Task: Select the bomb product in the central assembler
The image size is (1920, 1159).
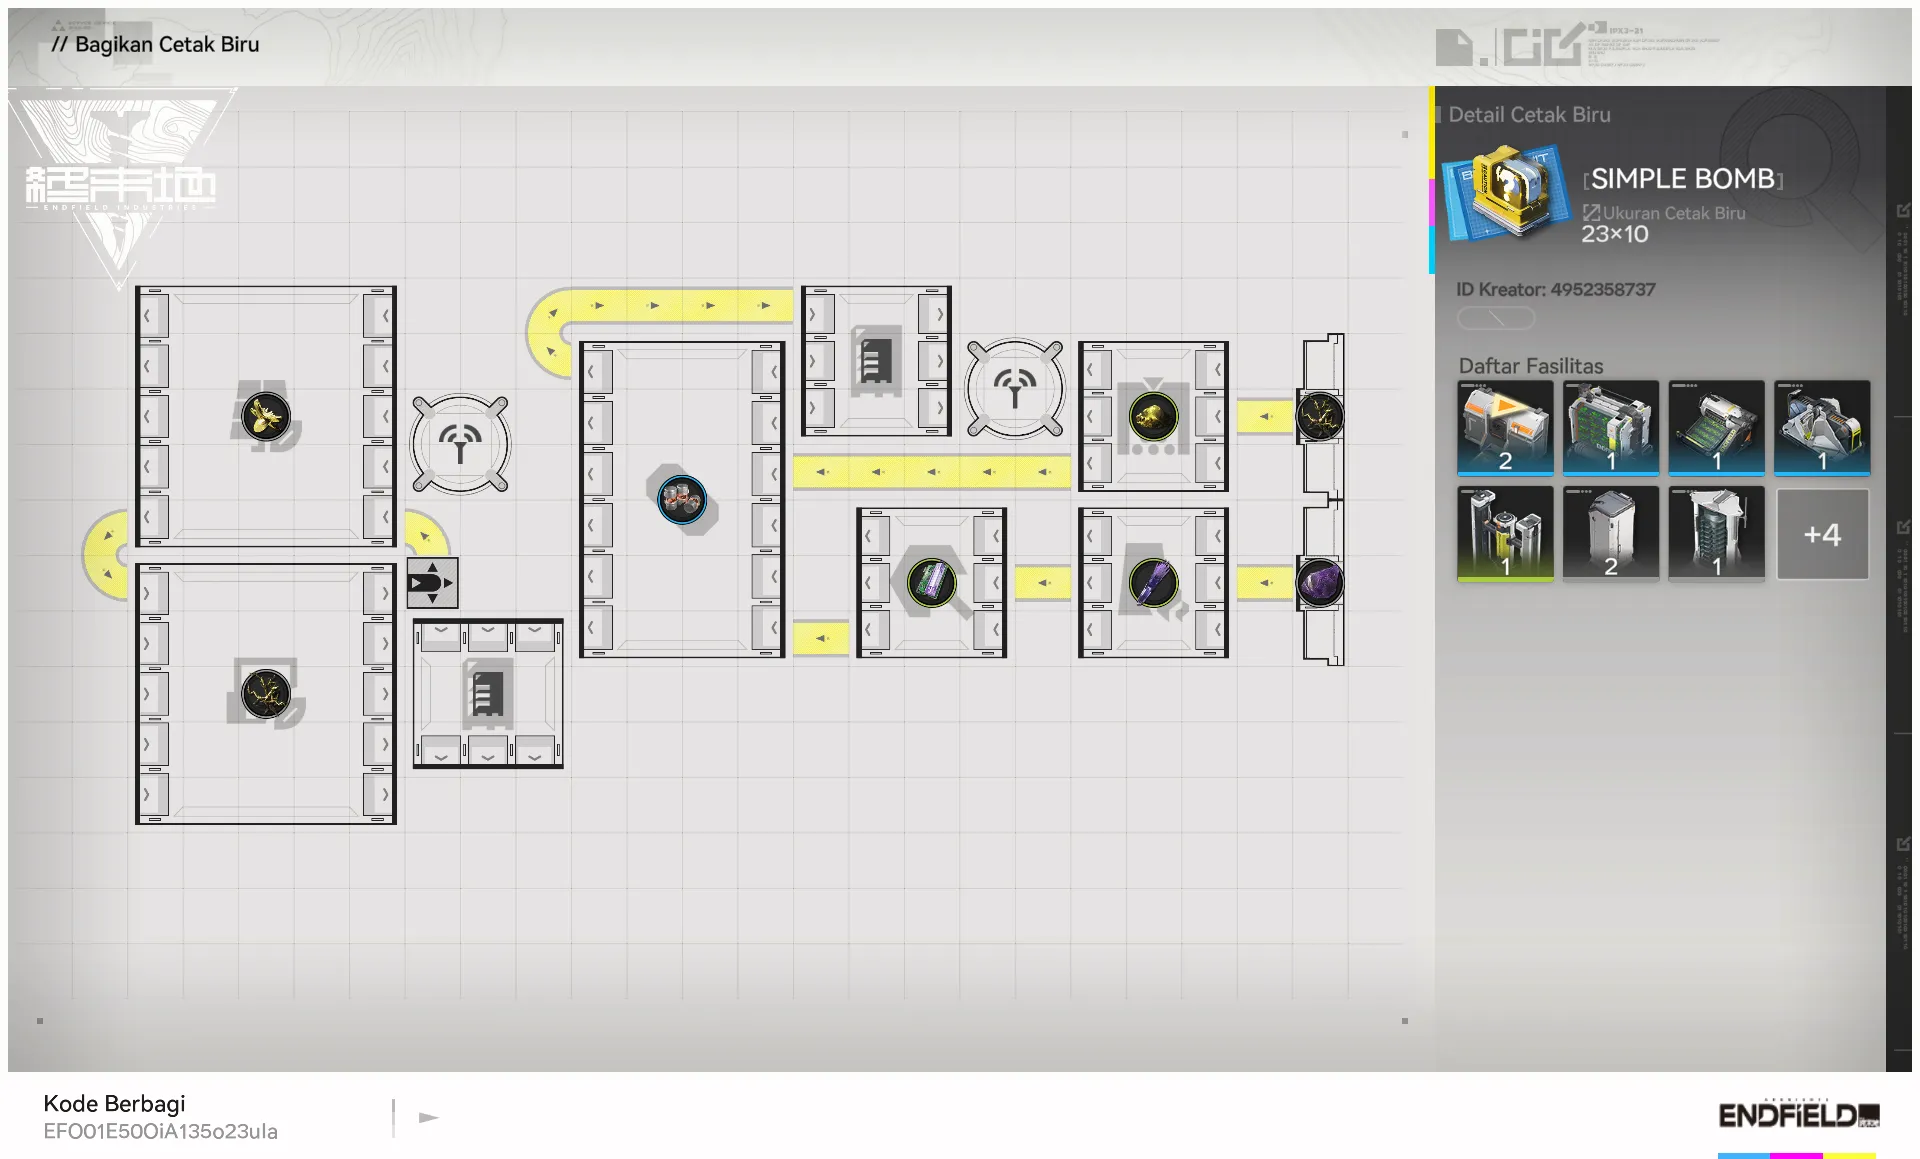Action: pos(682,499)
